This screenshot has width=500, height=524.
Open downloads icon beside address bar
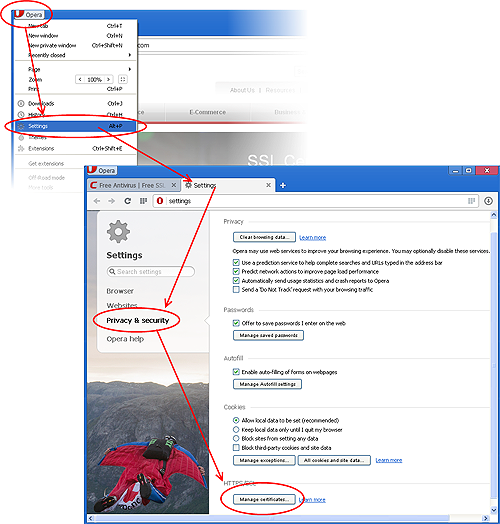[x=488, y=201]
